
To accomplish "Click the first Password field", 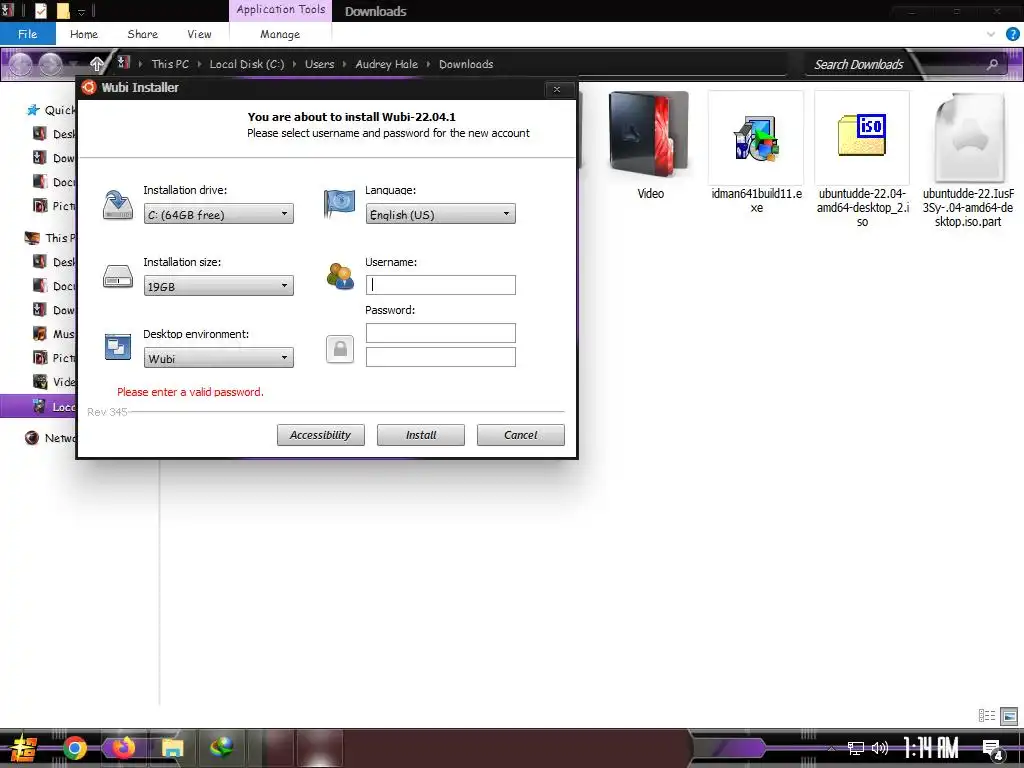I will 440,333.
